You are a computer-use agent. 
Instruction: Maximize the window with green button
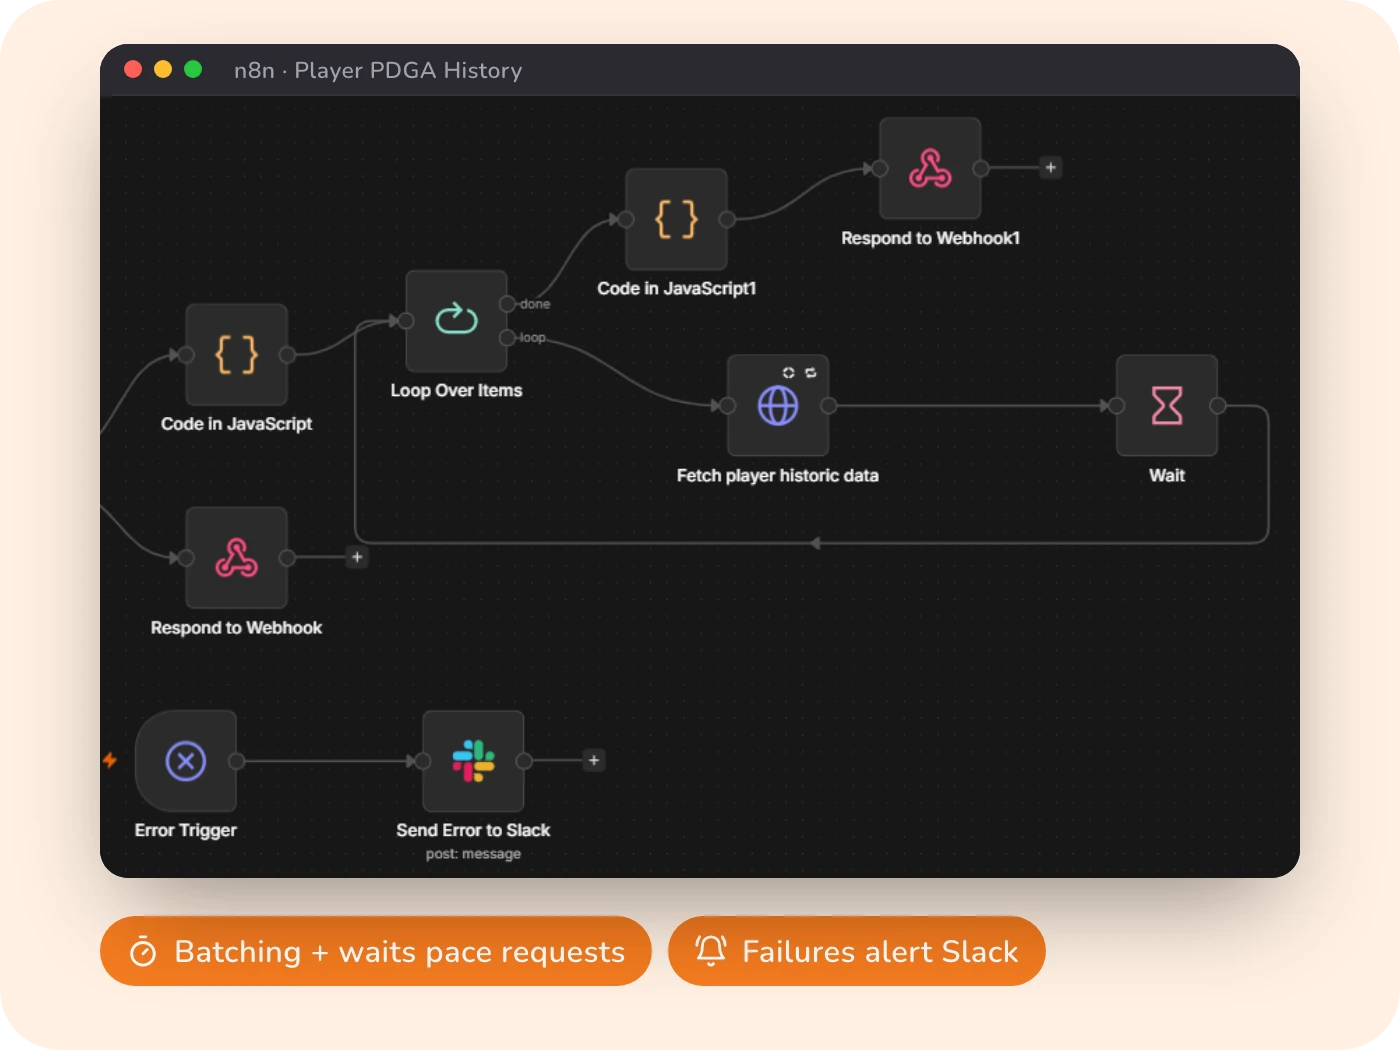(193, 69)
